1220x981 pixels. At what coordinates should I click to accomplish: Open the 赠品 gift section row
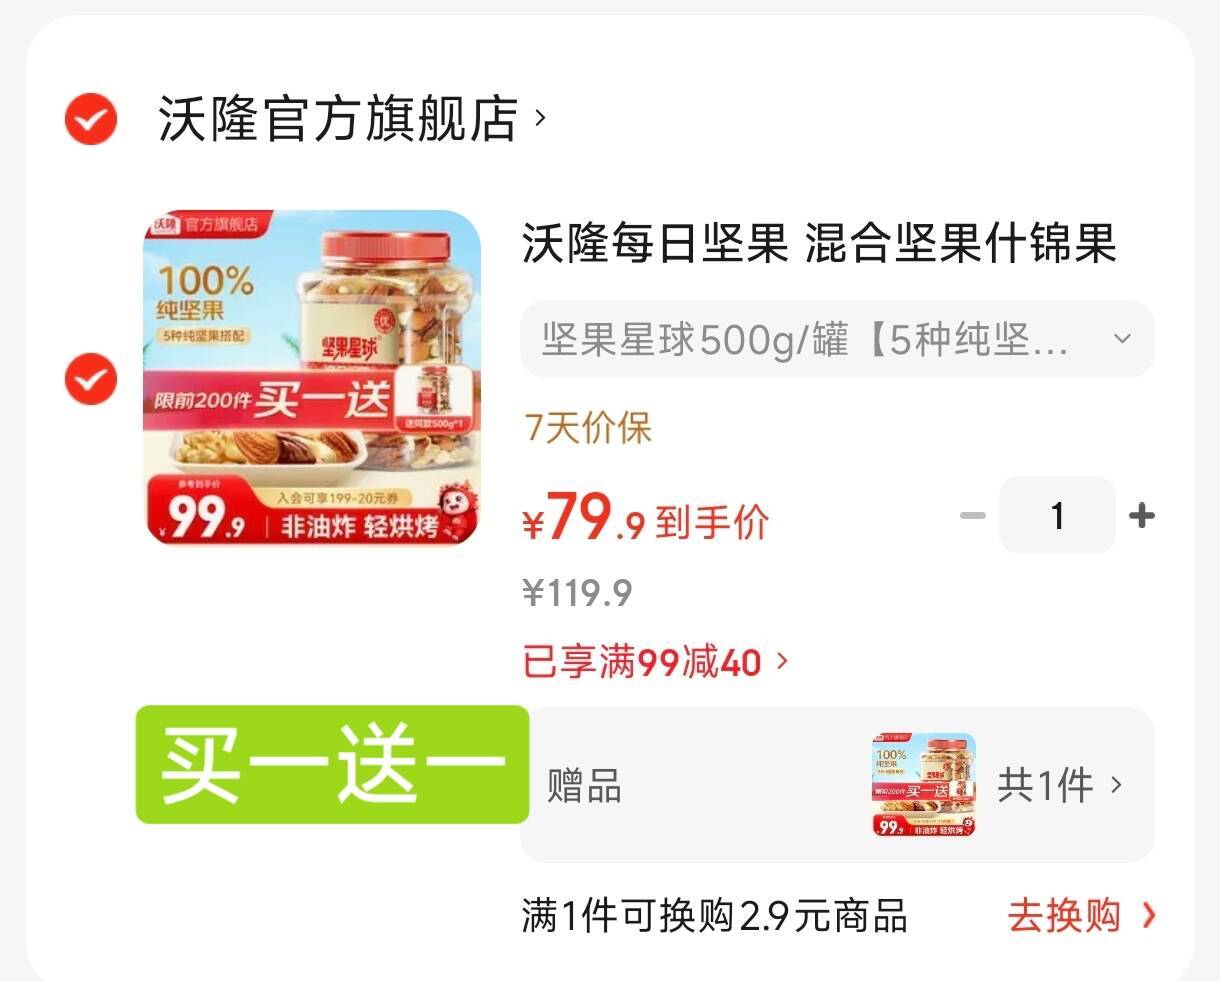click(837, 785)
